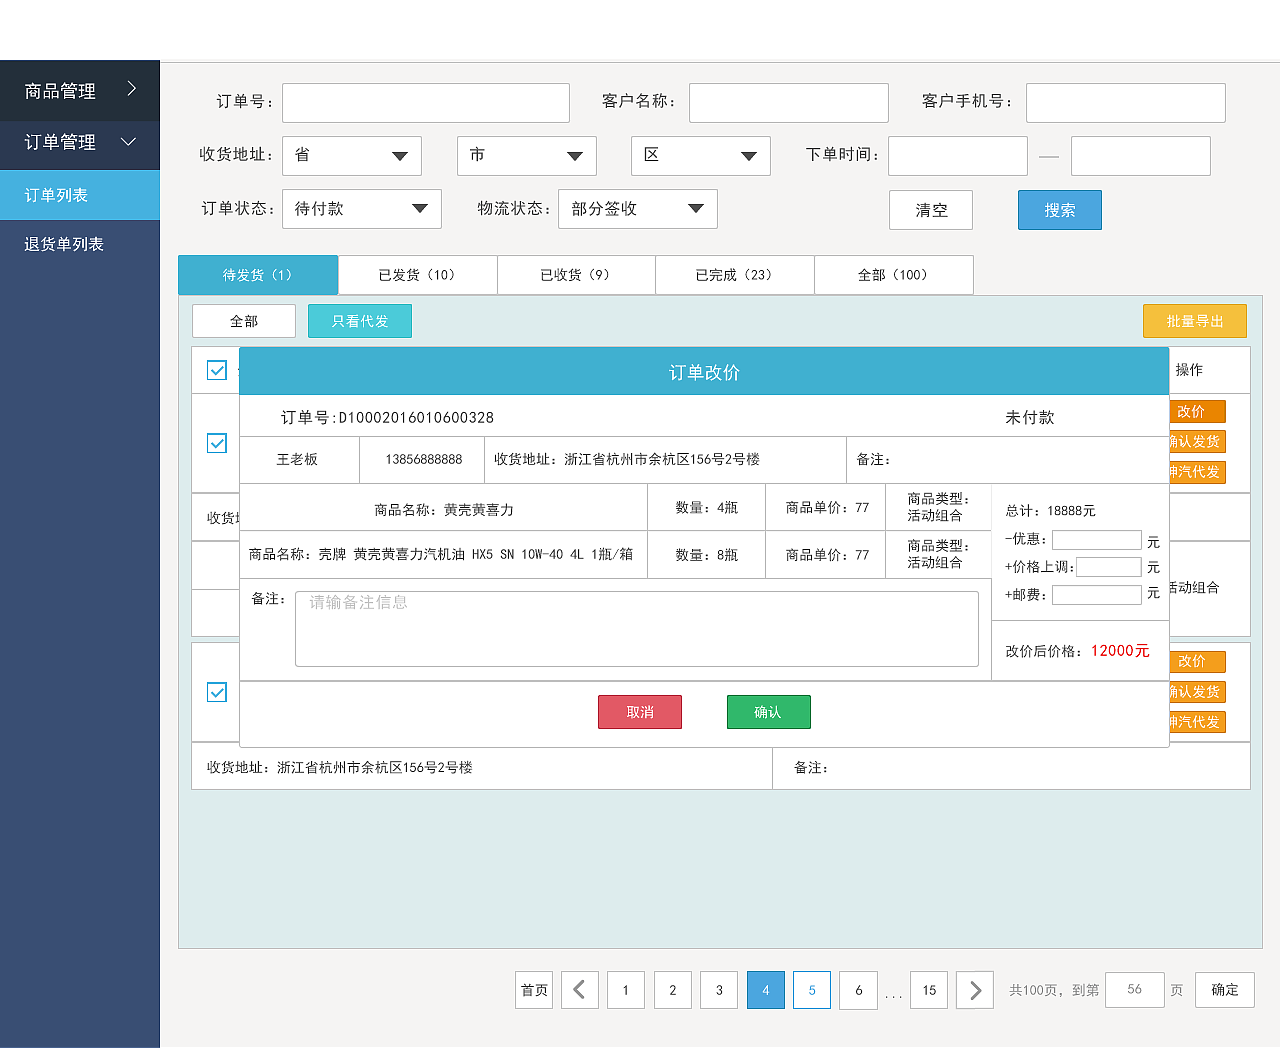Click the first order's 改价 button
The height and width of the screenshot is (1049, 1280).
(x=1197, y=412)
